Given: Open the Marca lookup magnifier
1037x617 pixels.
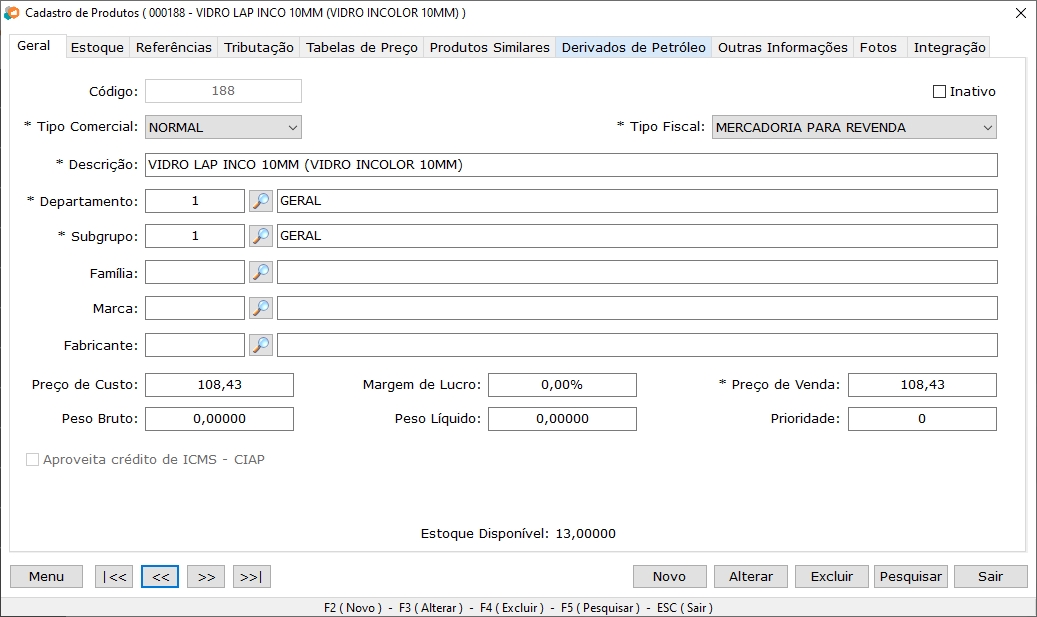Looking at the screenshot, I should click(x=260, y=308).
